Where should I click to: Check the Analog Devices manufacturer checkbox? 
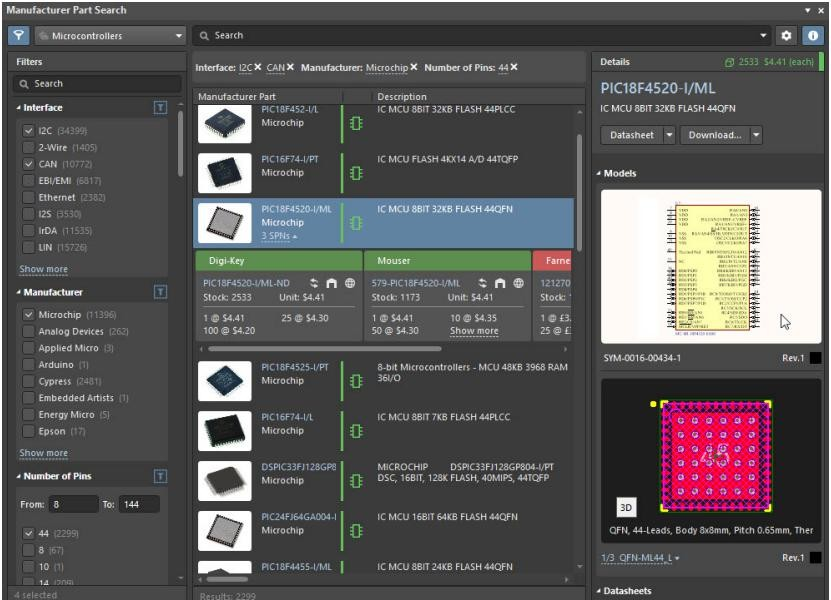pos(29,331)
